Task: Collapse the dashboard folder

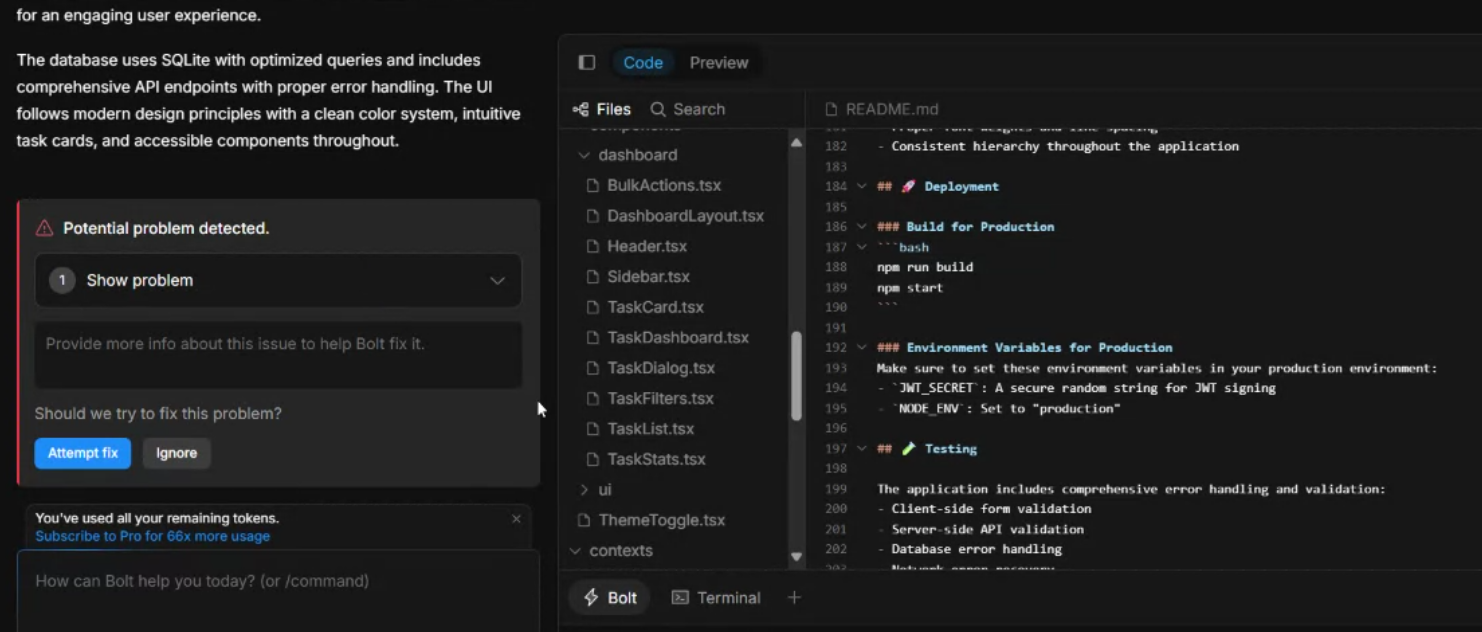Action: 584,155
